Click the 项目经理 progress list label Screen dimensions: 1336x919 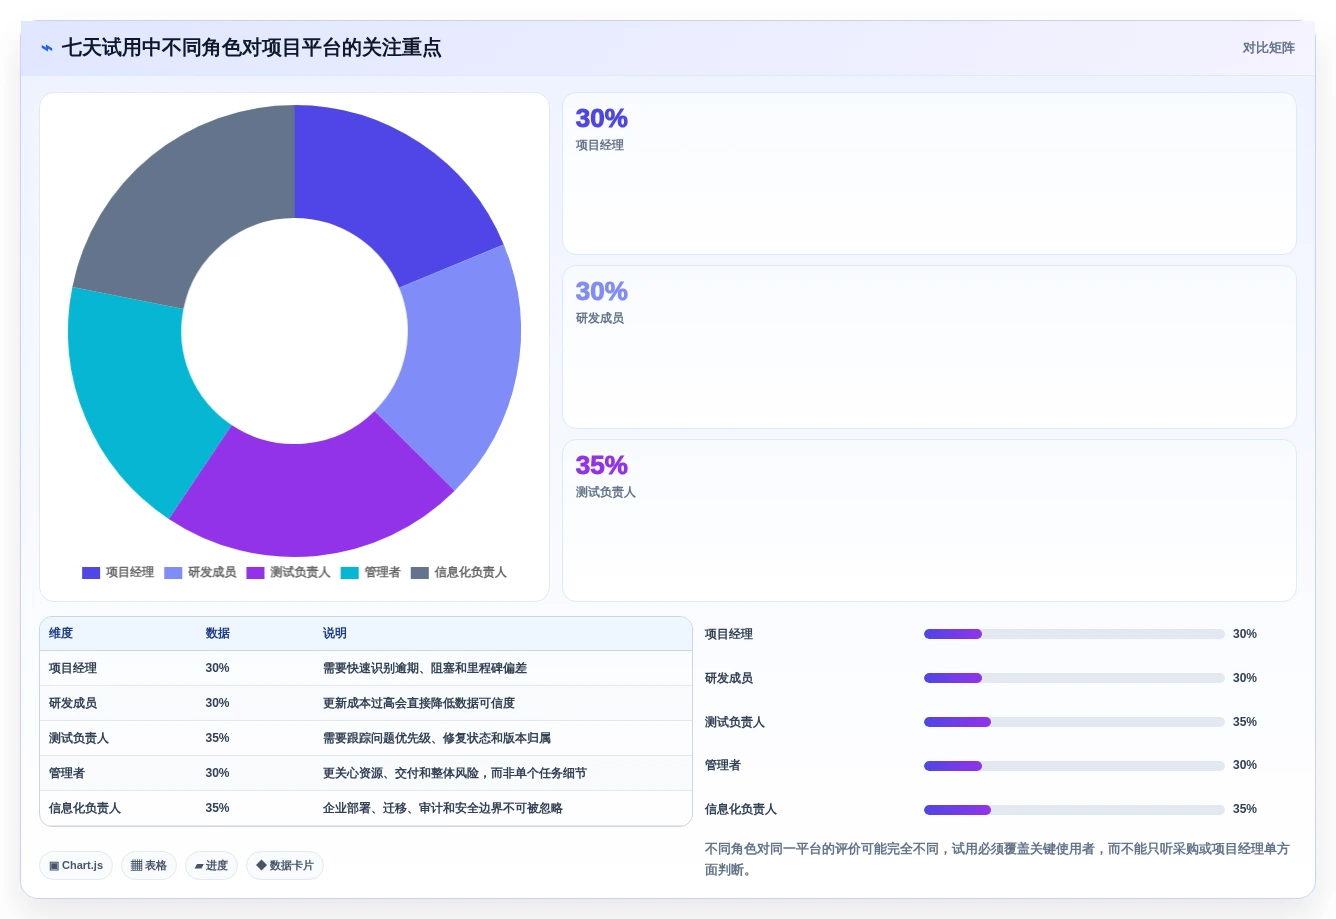point(729,634)
